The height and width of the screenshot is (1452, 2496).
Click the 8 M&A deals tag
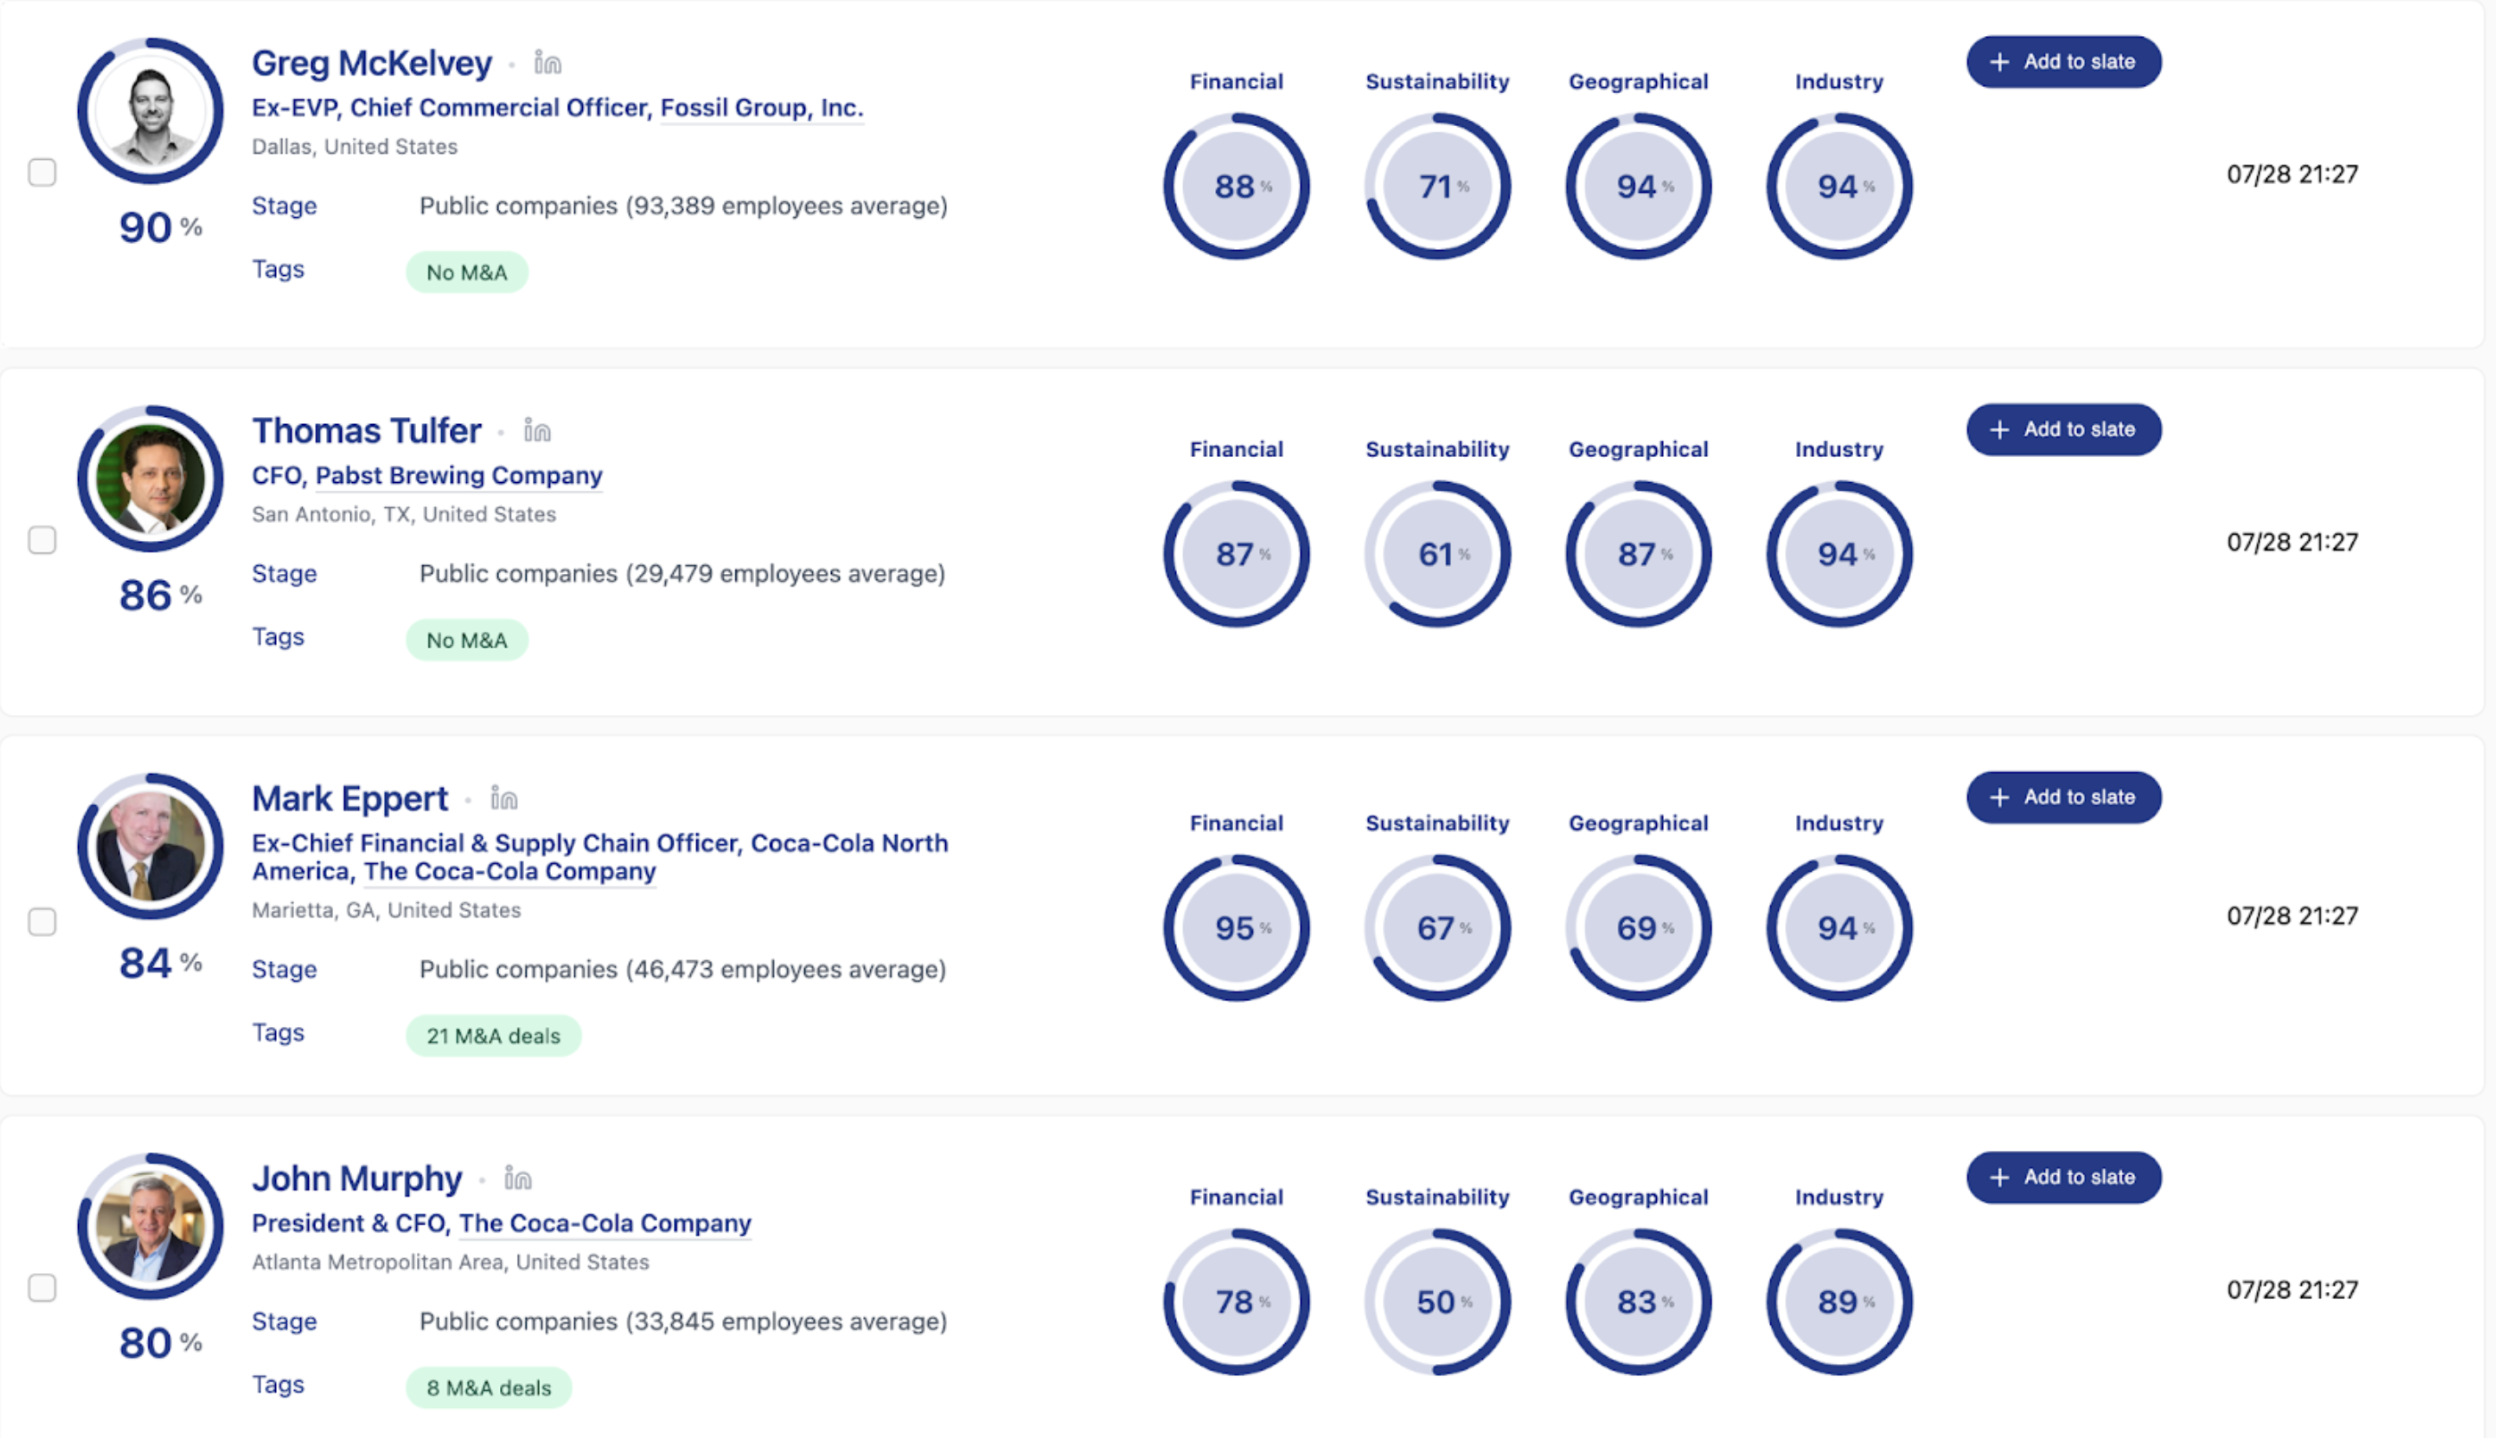488,1388
